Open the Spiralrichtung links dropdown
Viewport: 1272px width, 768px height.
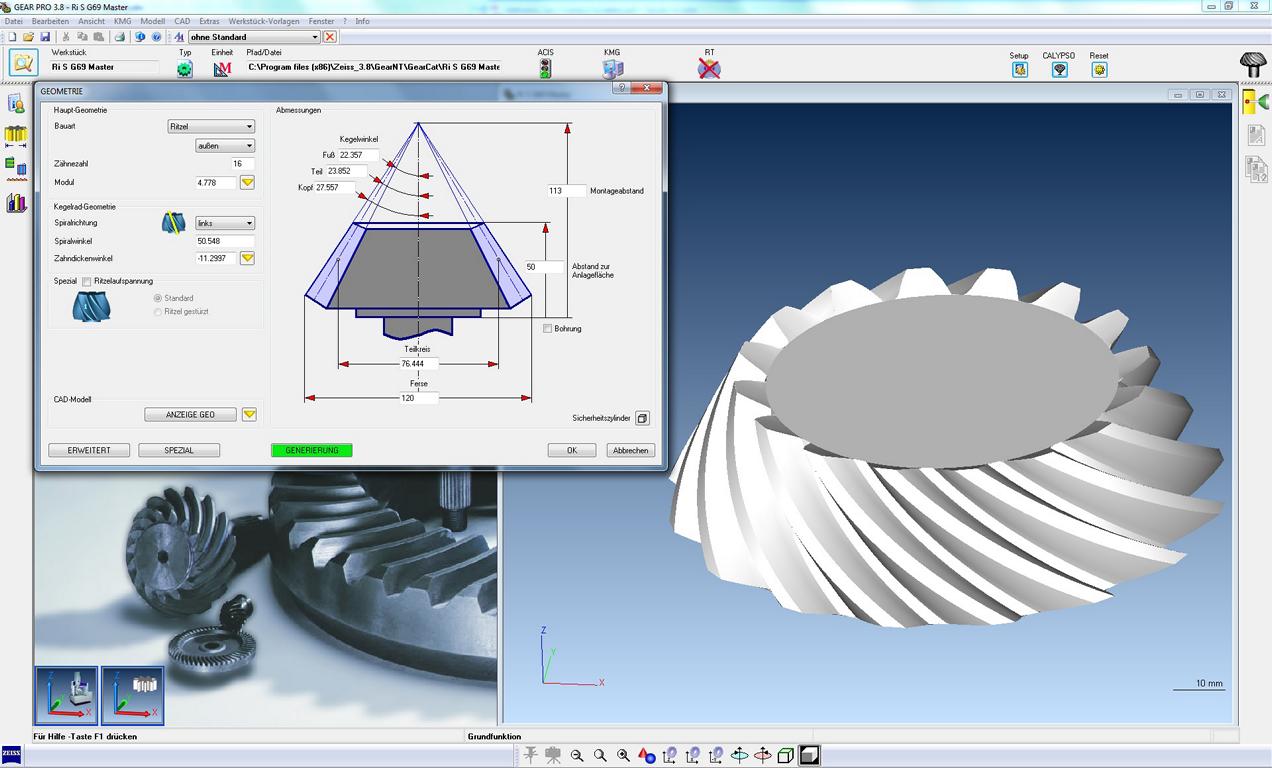coord(225,223)
